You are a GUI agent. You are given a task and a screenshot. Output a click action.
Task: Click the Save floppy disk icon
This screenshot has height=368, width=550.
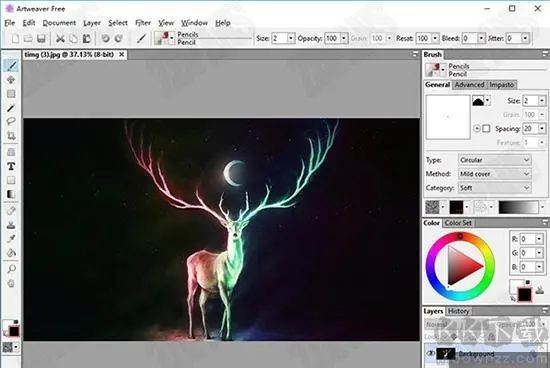click(41, 38)
